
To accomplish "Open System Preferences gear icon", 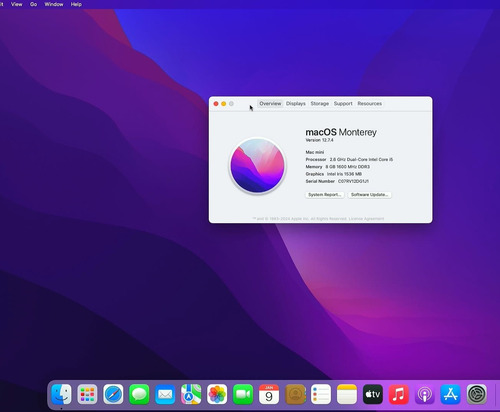I will click(x=477, y=394).
